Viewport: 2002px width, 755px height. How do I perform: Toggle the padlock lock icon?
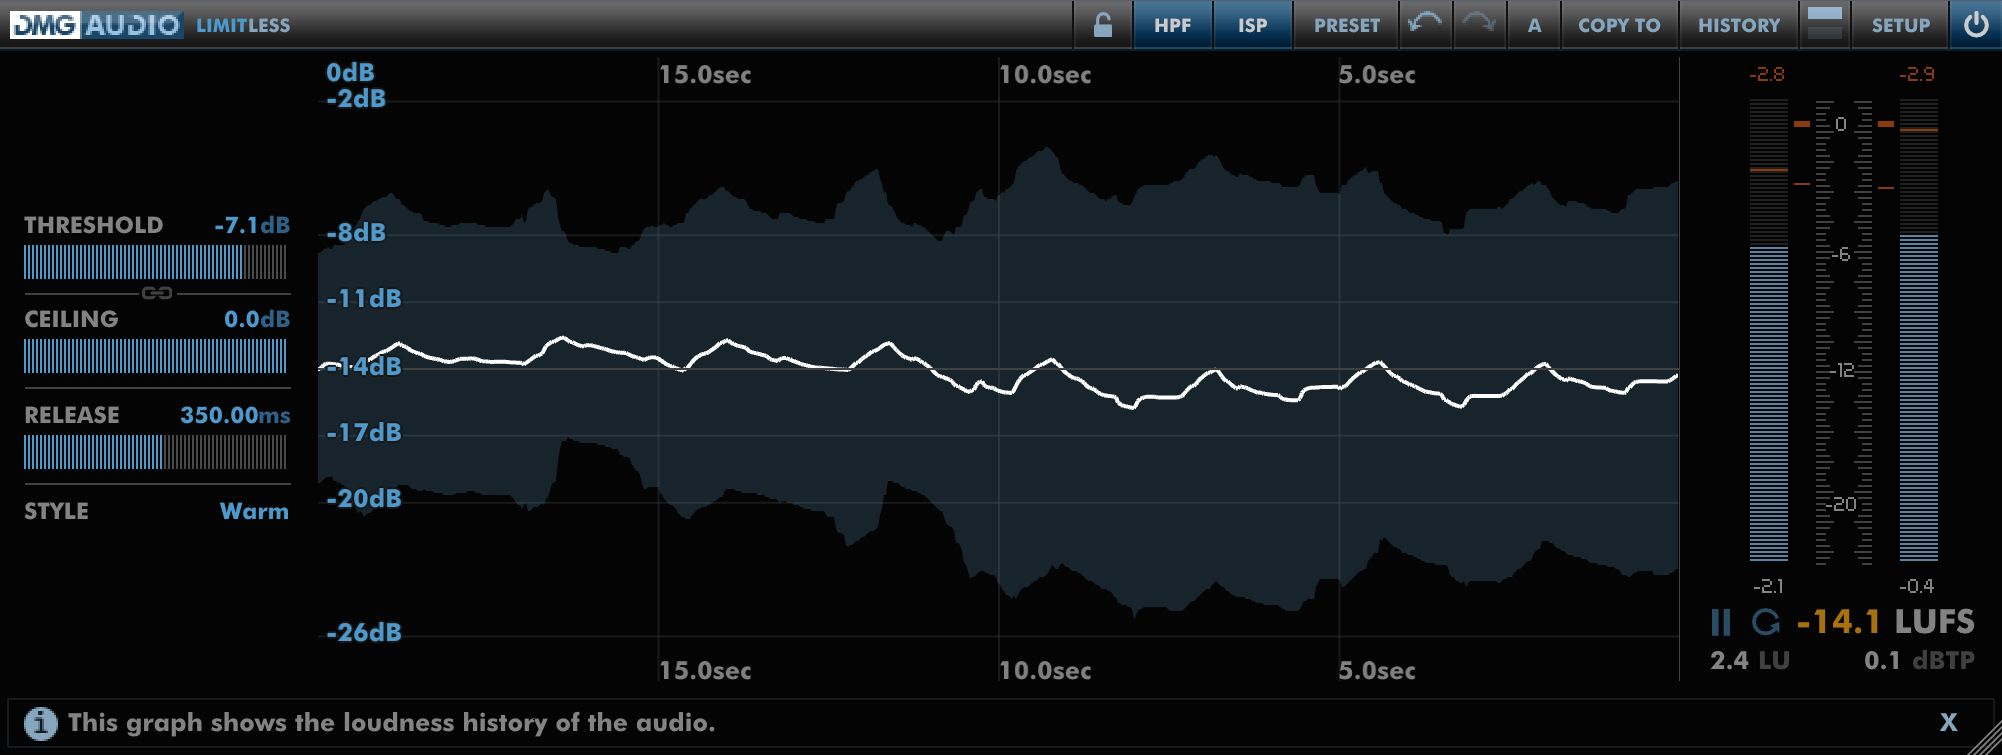(x=1102, y=25)
